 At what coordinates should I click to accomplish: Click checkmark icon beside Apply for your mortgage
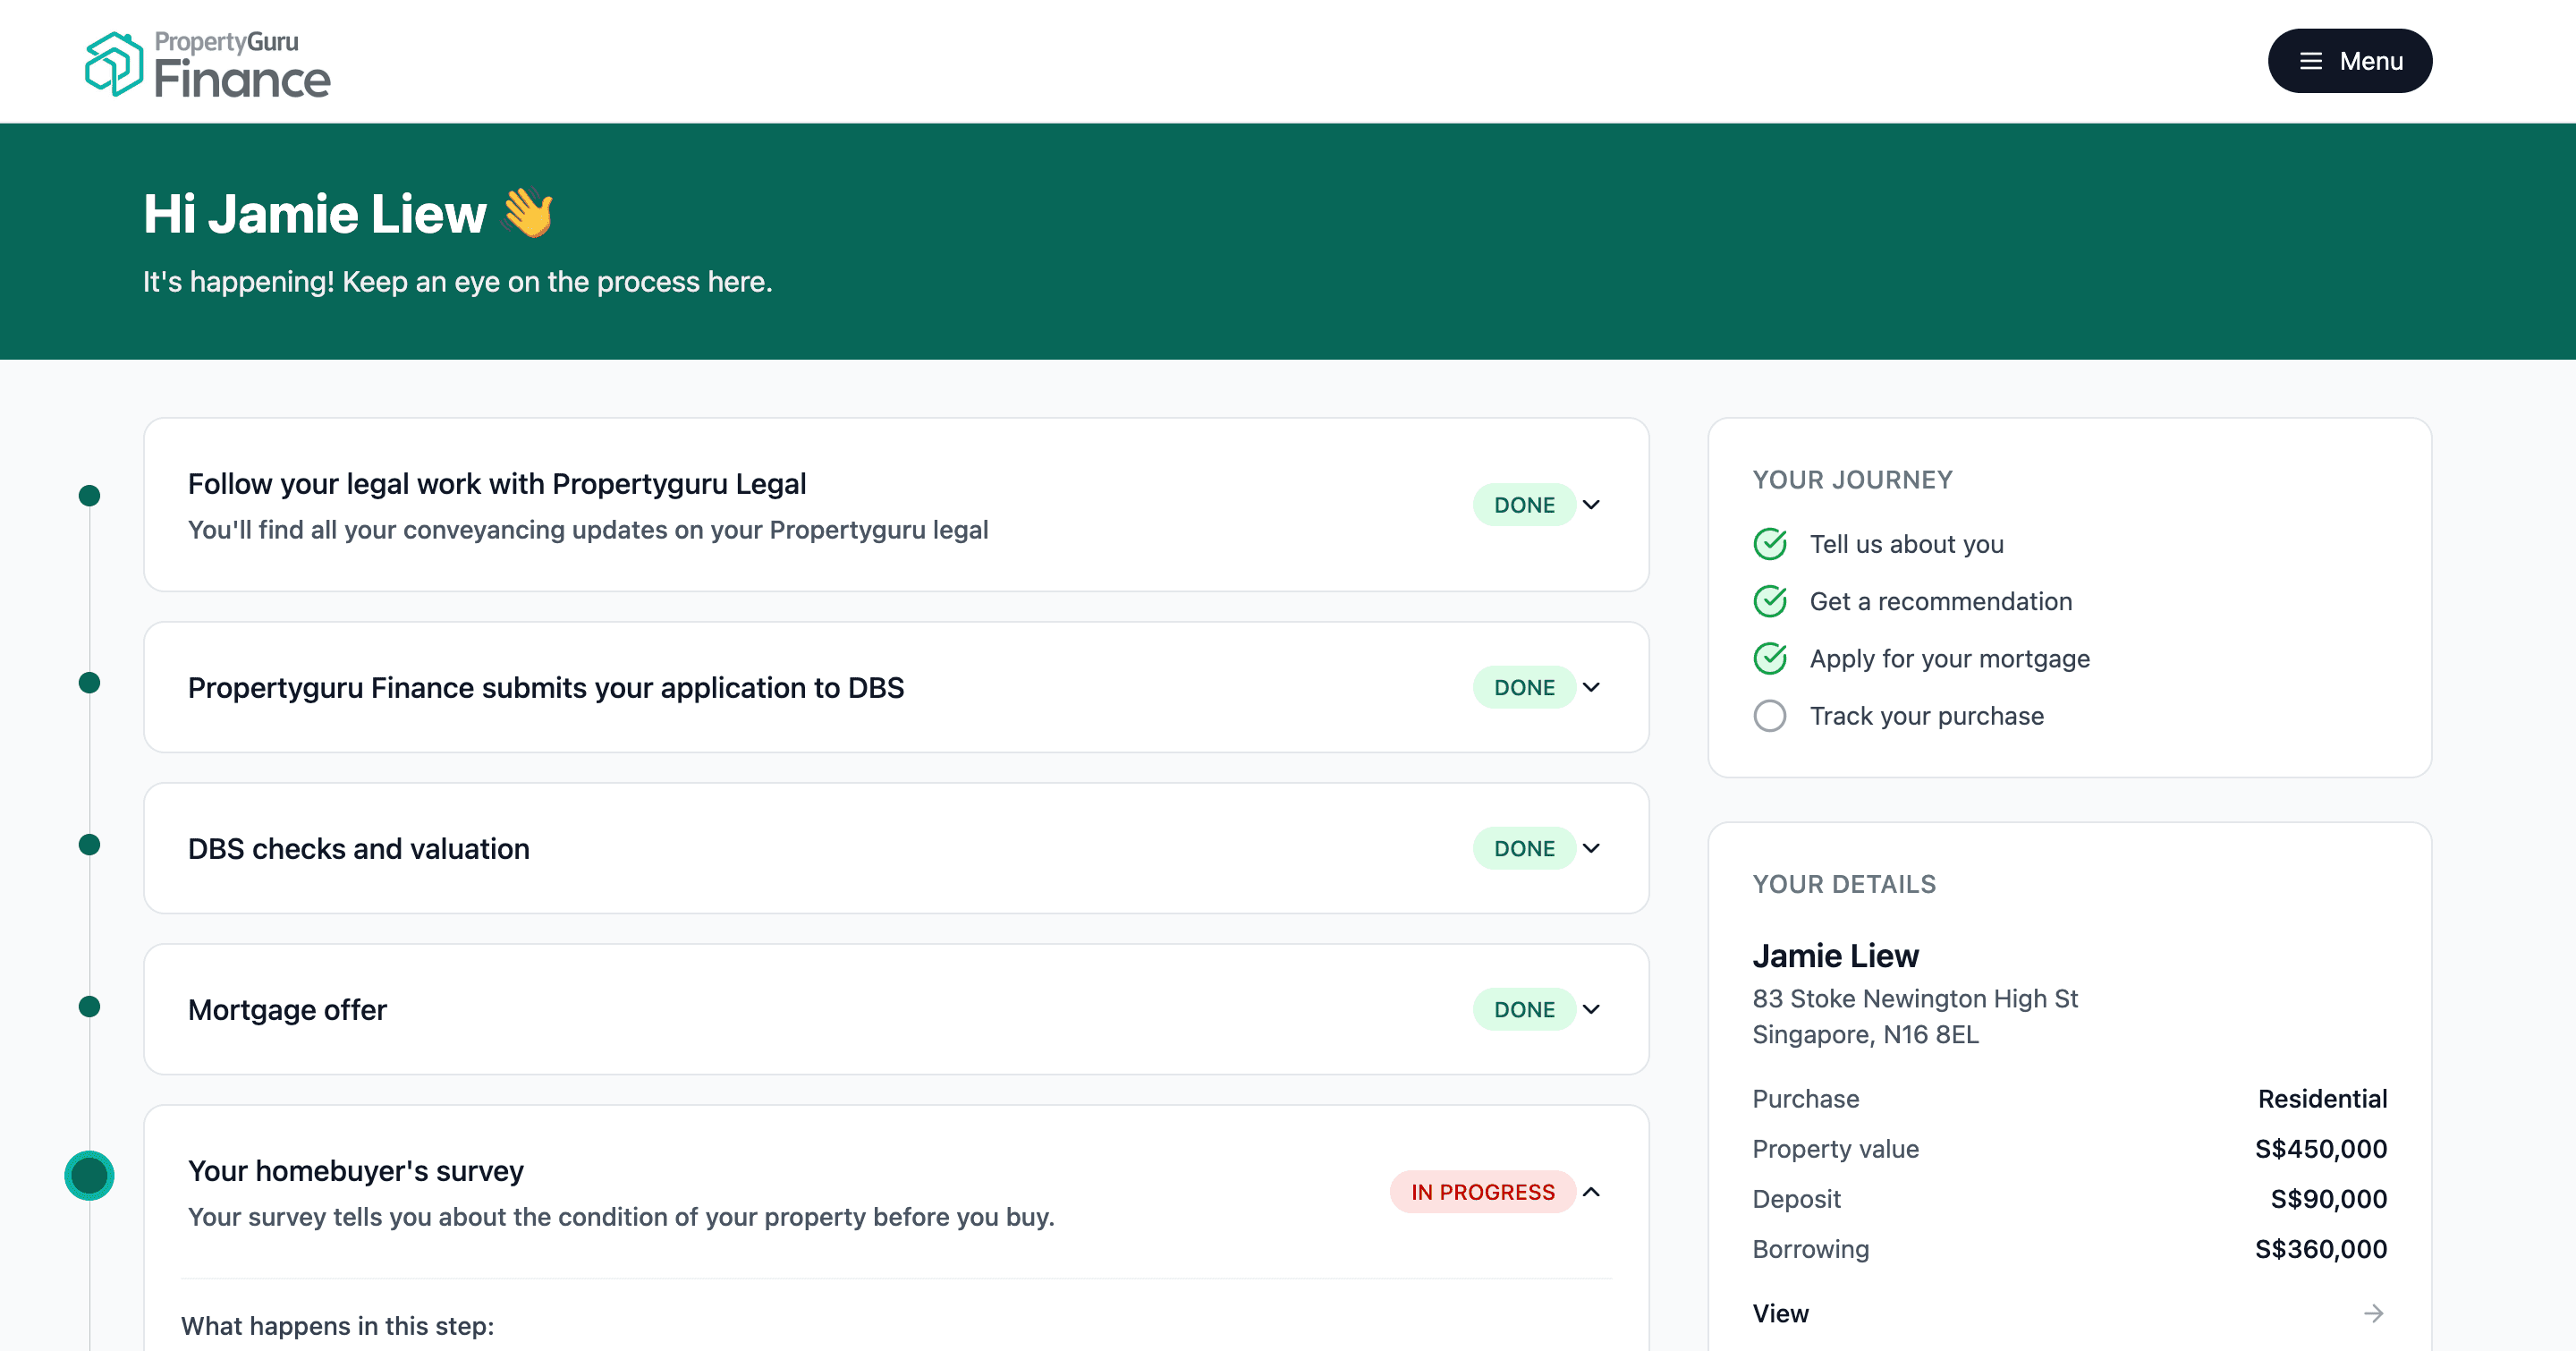pyautogui.click(x=1770, y=659)
